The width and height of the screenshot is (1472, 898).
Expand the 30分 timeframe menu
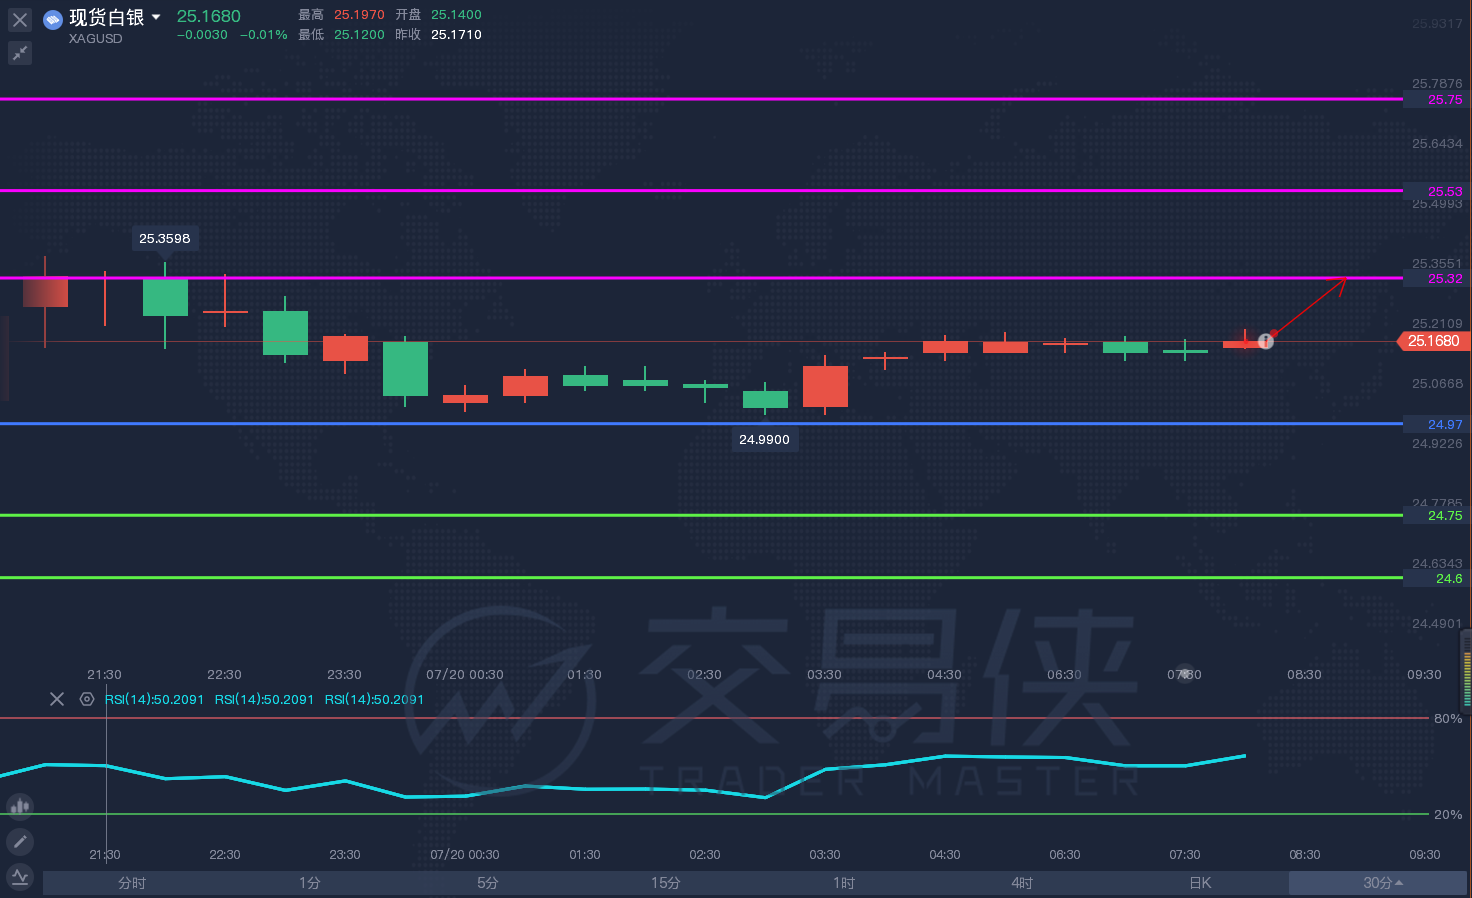[x=1381, y=883]
